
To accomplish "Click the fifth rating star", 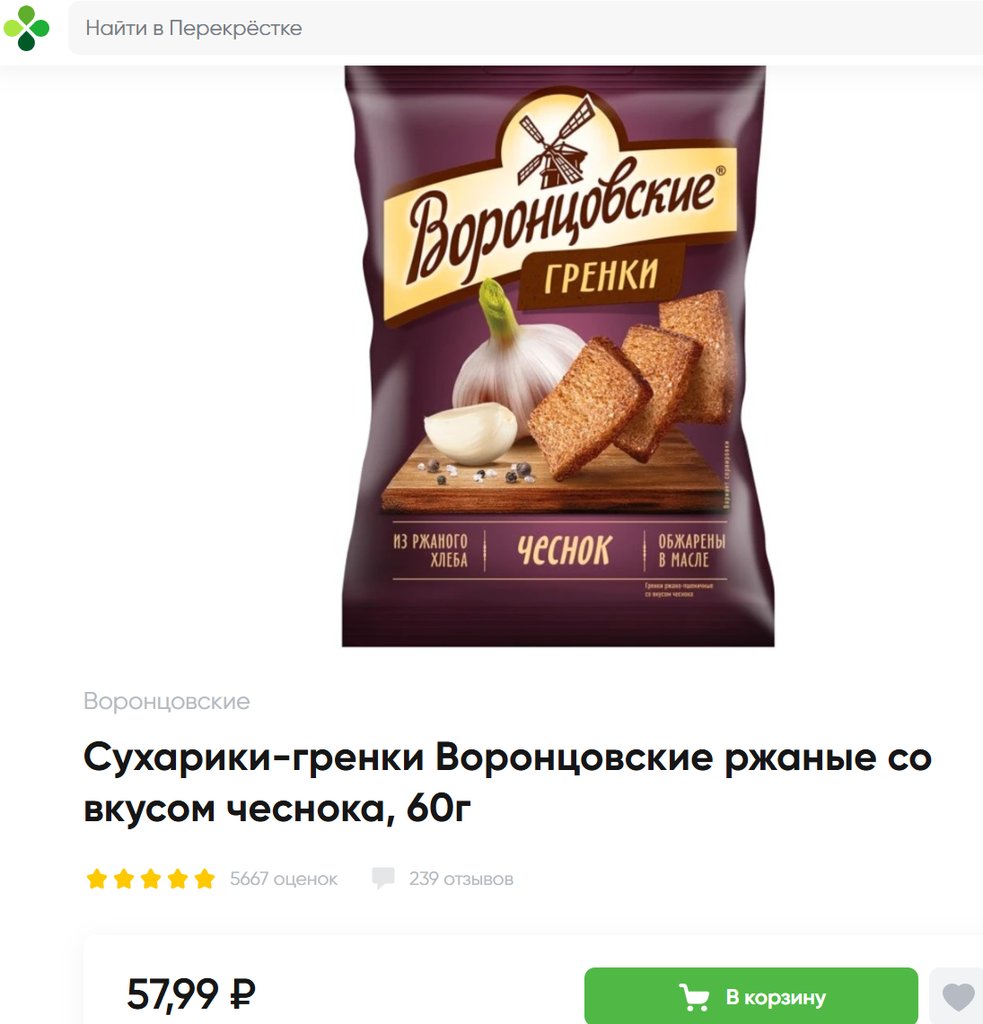I will pyautogui.click(x=204, y=878).
